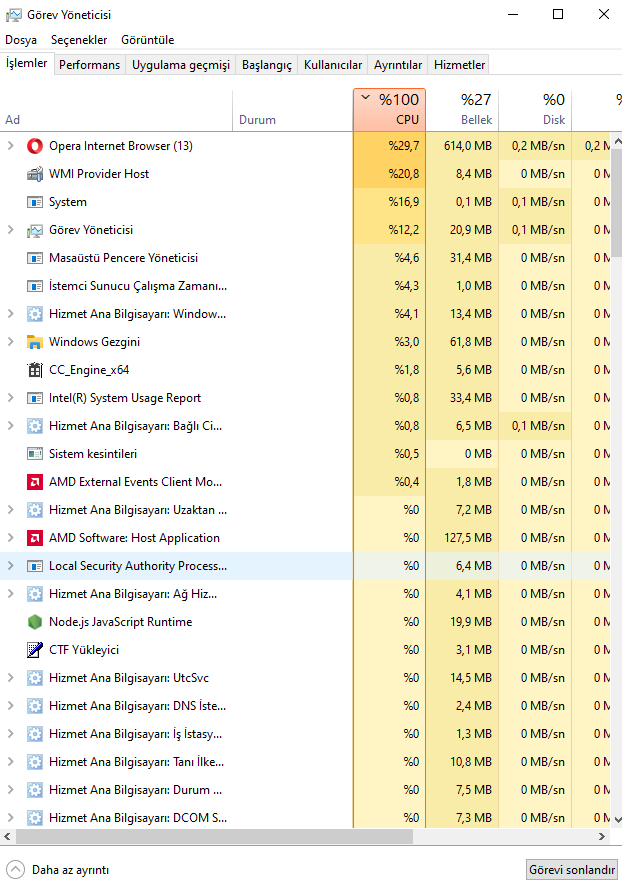Select the Hizmet Ana Bilgisayarı: Tanı İlke... row
622x886 pixels.
click(305, 762)
